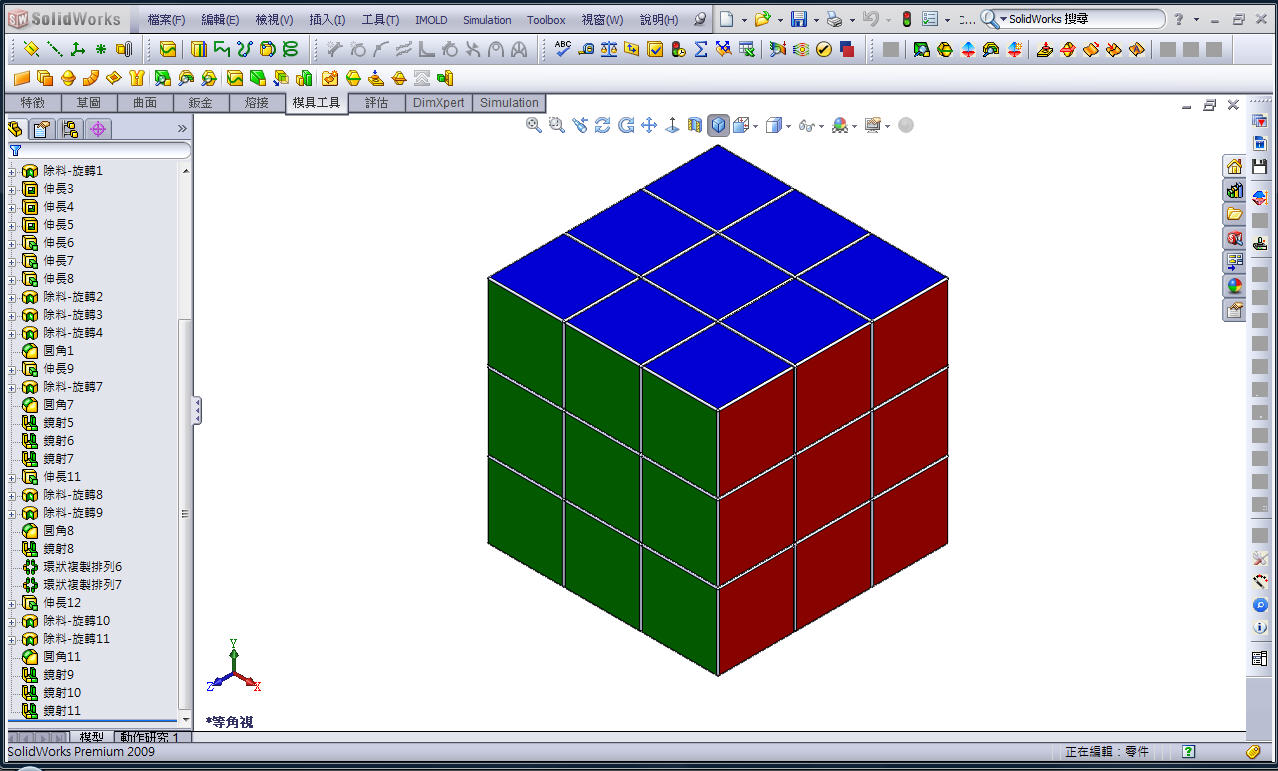Click the ConfigurationManager tab icon
Image resolution: width=1278 pixels, height=771 pixels.
pos(69,128)
